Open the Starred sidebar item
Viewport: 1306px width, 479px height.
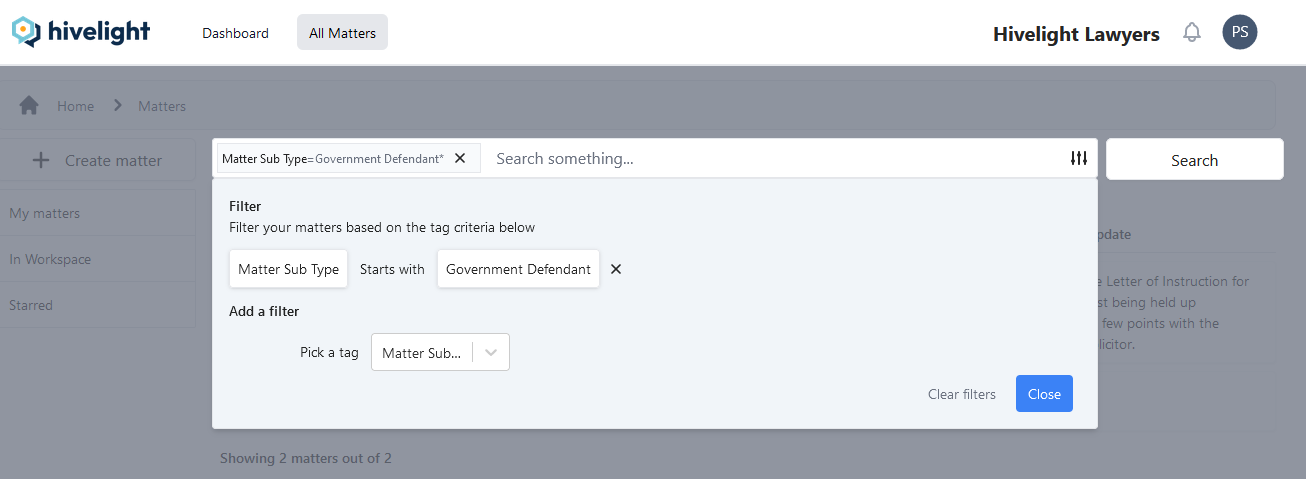point(31,305)
